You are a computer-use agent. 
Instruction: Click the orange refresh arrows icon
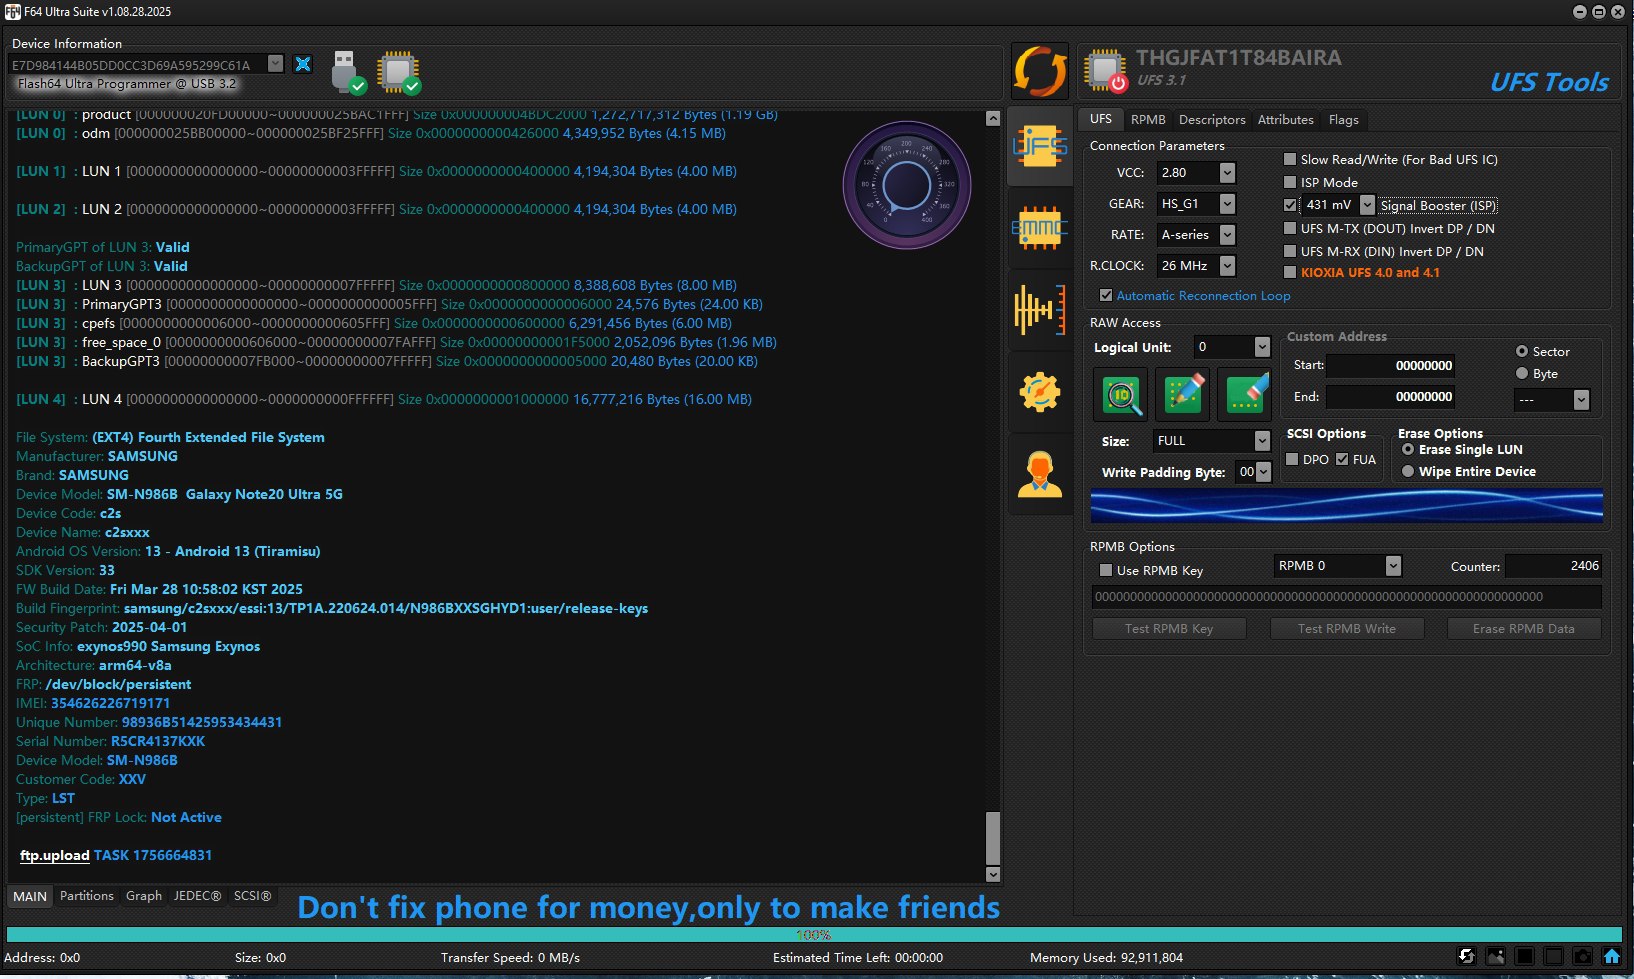pos(1040,72)
